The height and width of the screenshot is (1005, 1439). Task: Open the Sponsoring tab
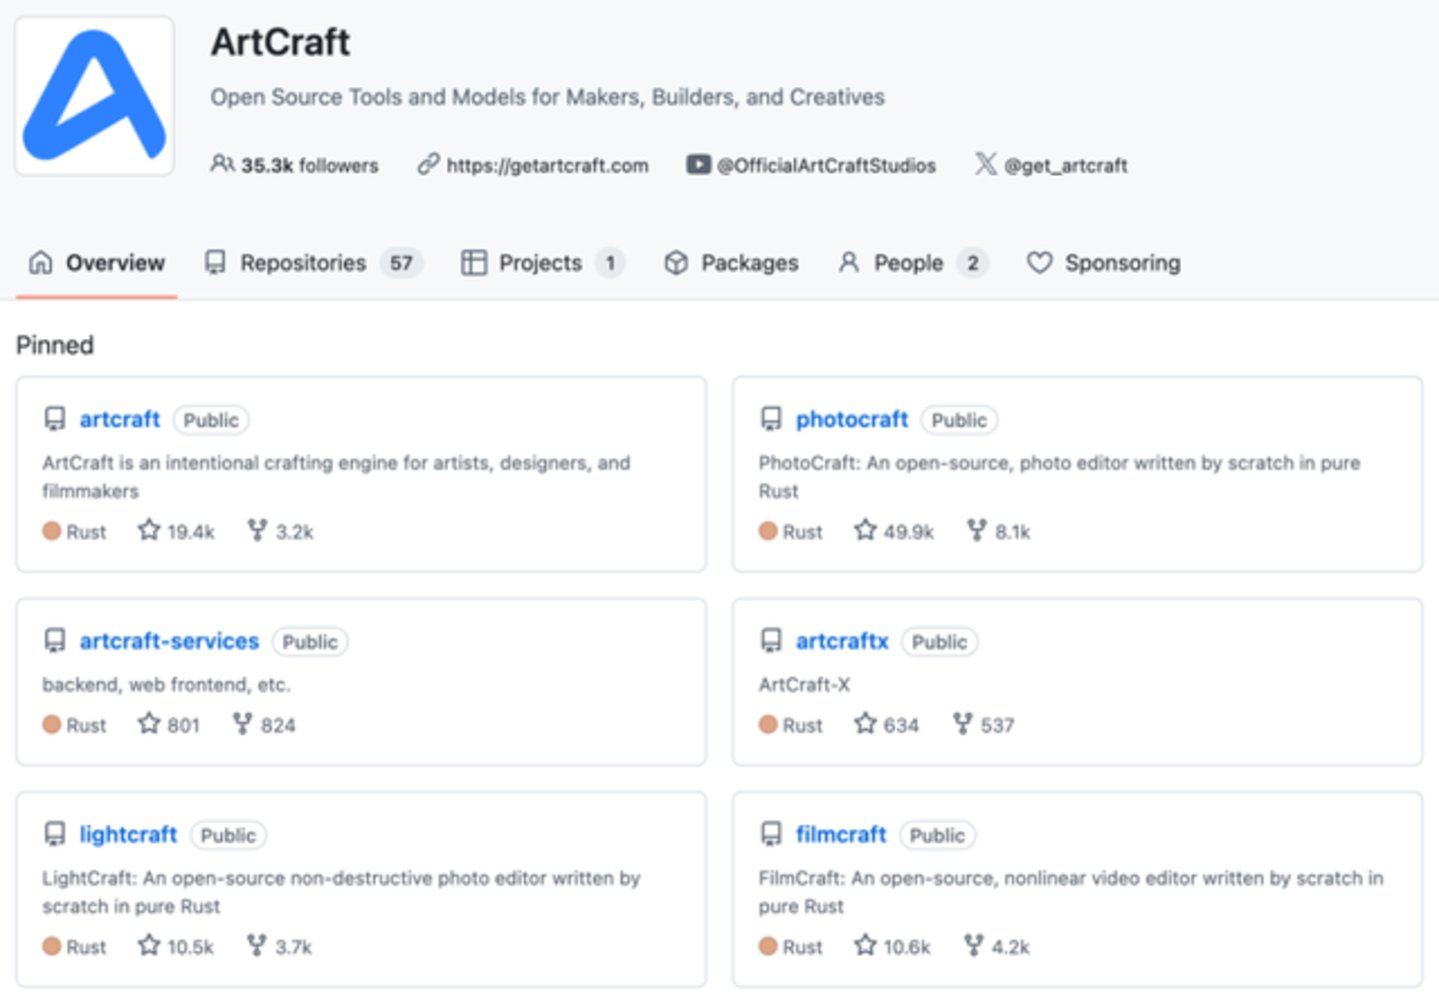[x=1103, y=263]
